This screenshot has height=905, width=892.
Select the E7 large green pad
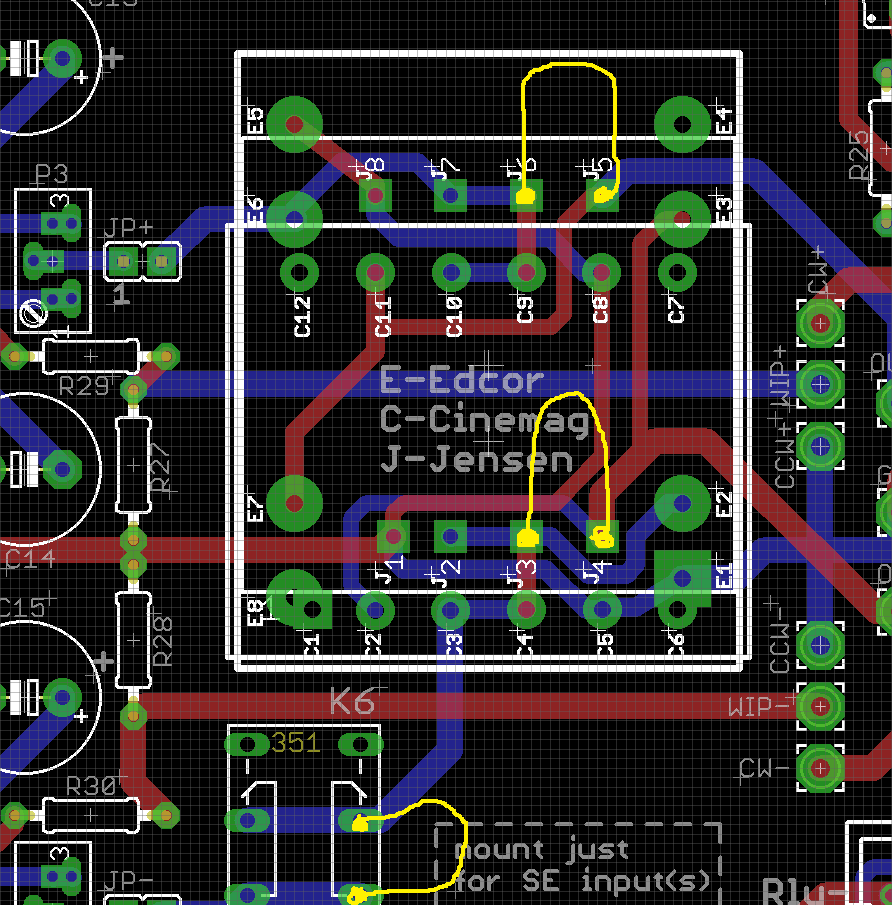click(294, 503)
